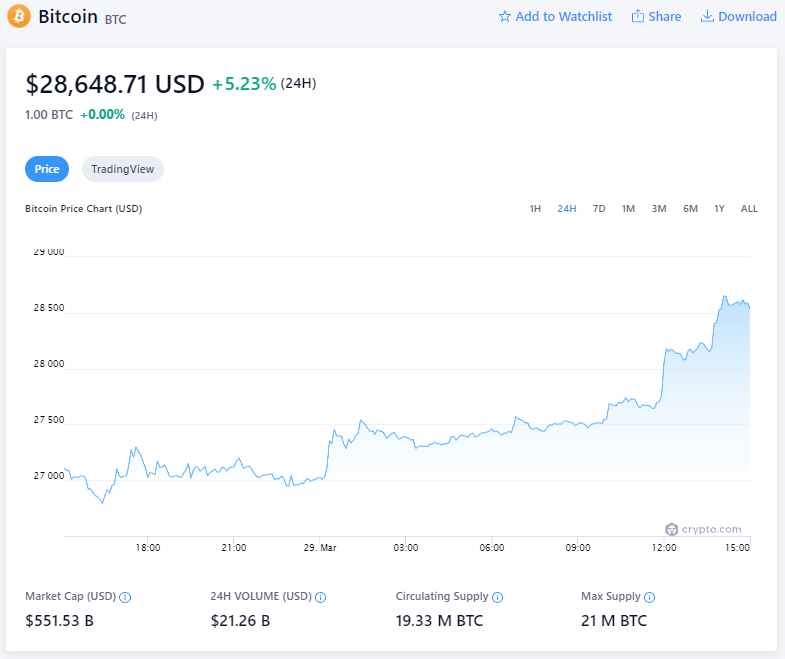785x659 pixels.
Task: Set chart range to 24H
Action: click(x=567, y=209)
